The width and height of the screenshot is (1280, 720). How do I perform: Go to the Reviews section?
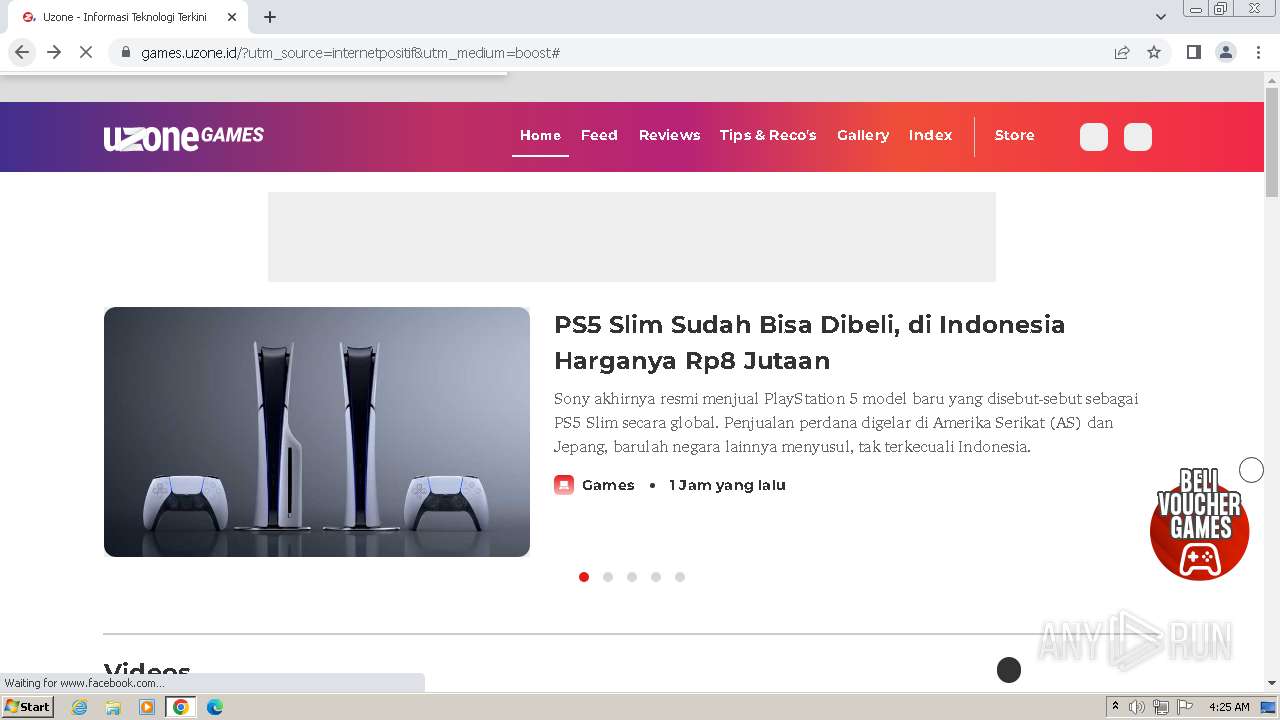tap(669, 135)
